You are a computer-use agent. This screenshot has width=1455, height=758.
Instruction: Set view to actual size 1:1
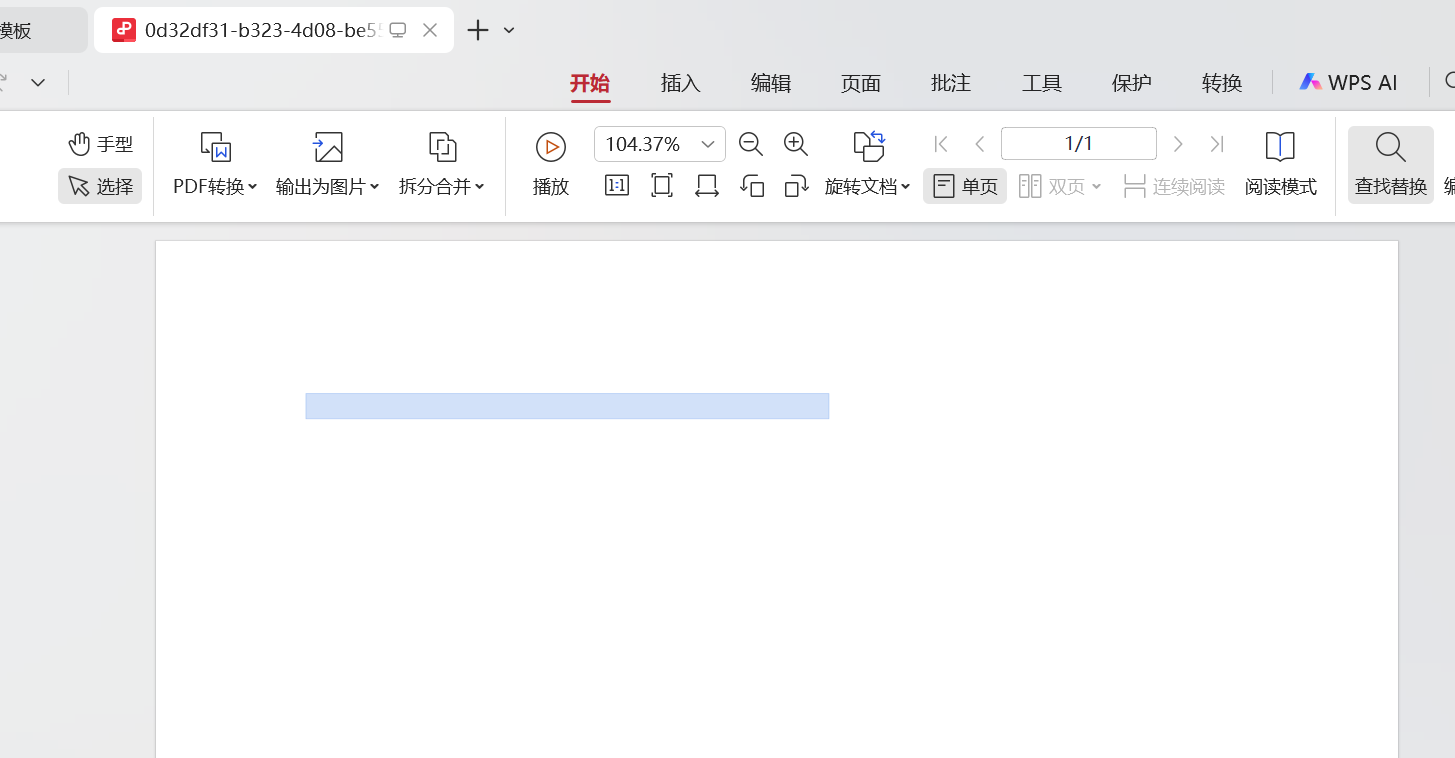(617, 185)
